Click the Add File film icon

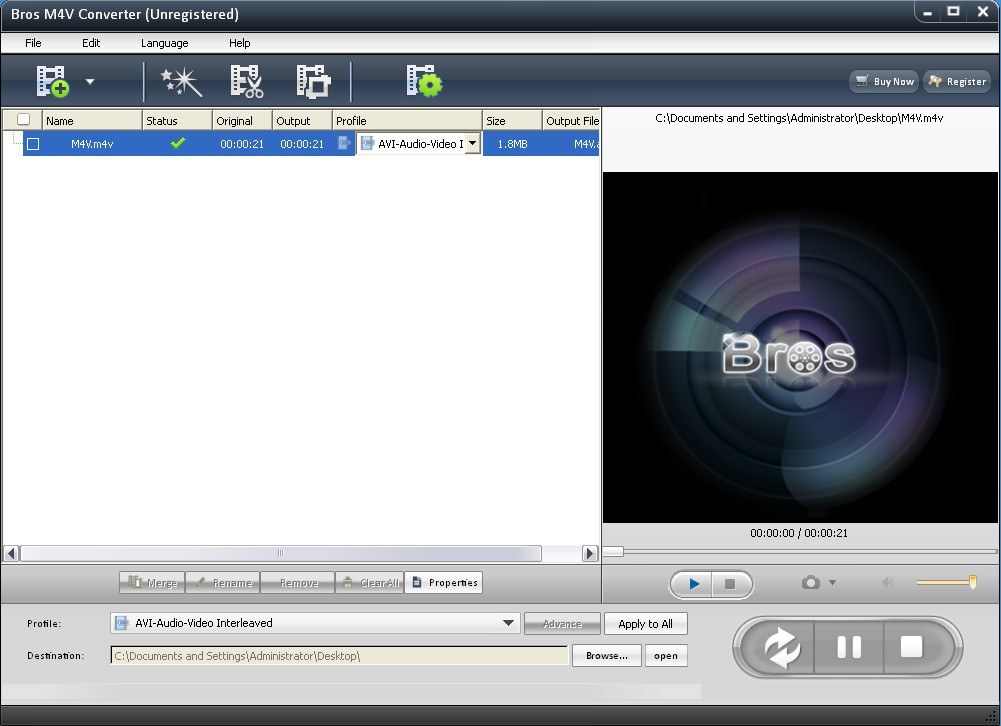click(52, 82)
